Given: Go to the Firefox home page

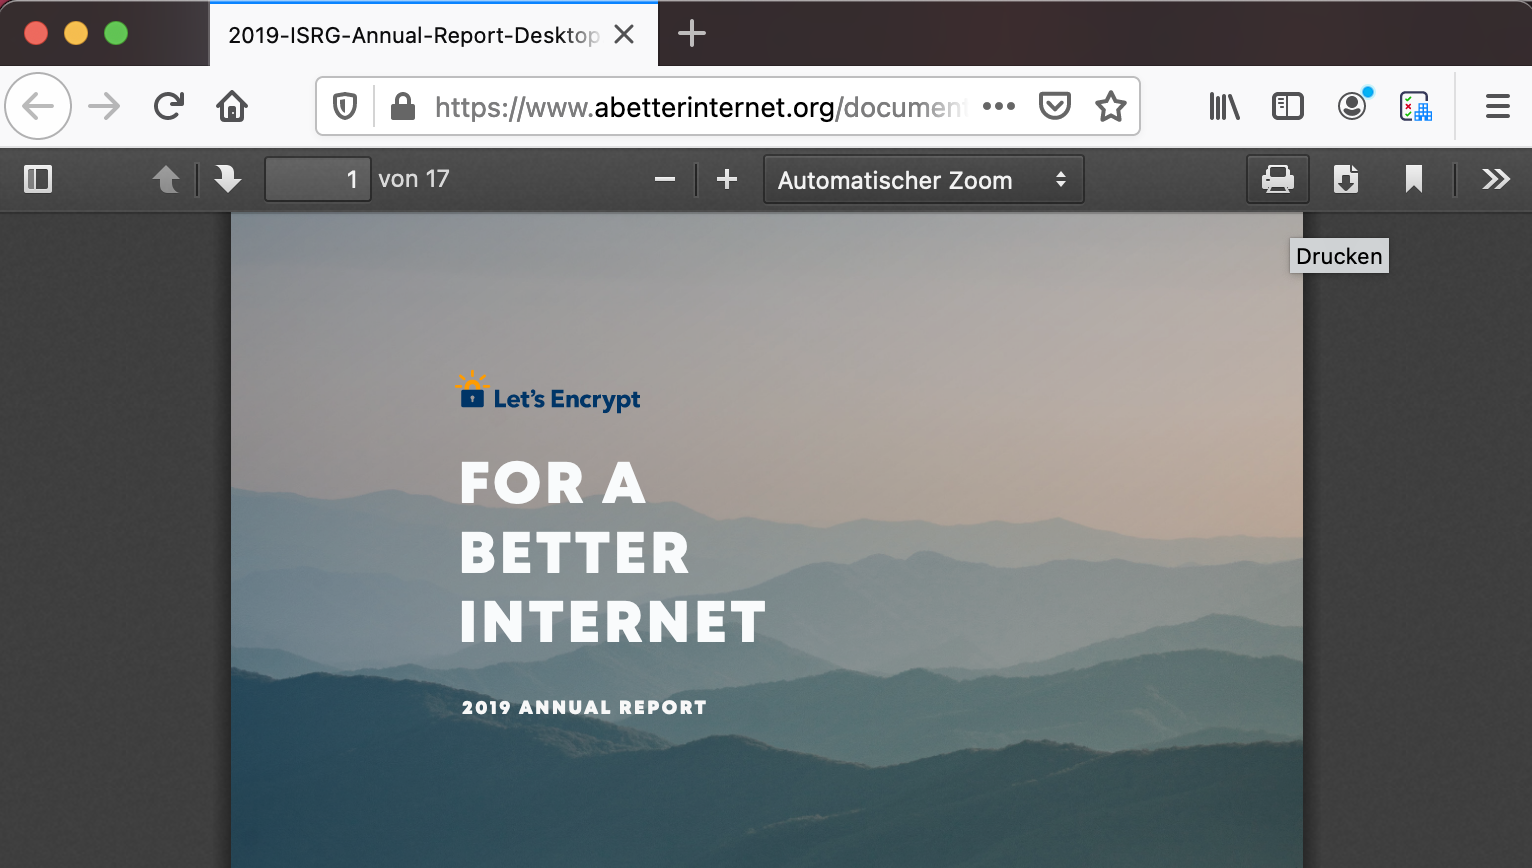Looking at the screenshot, I should tap(232, 106).
